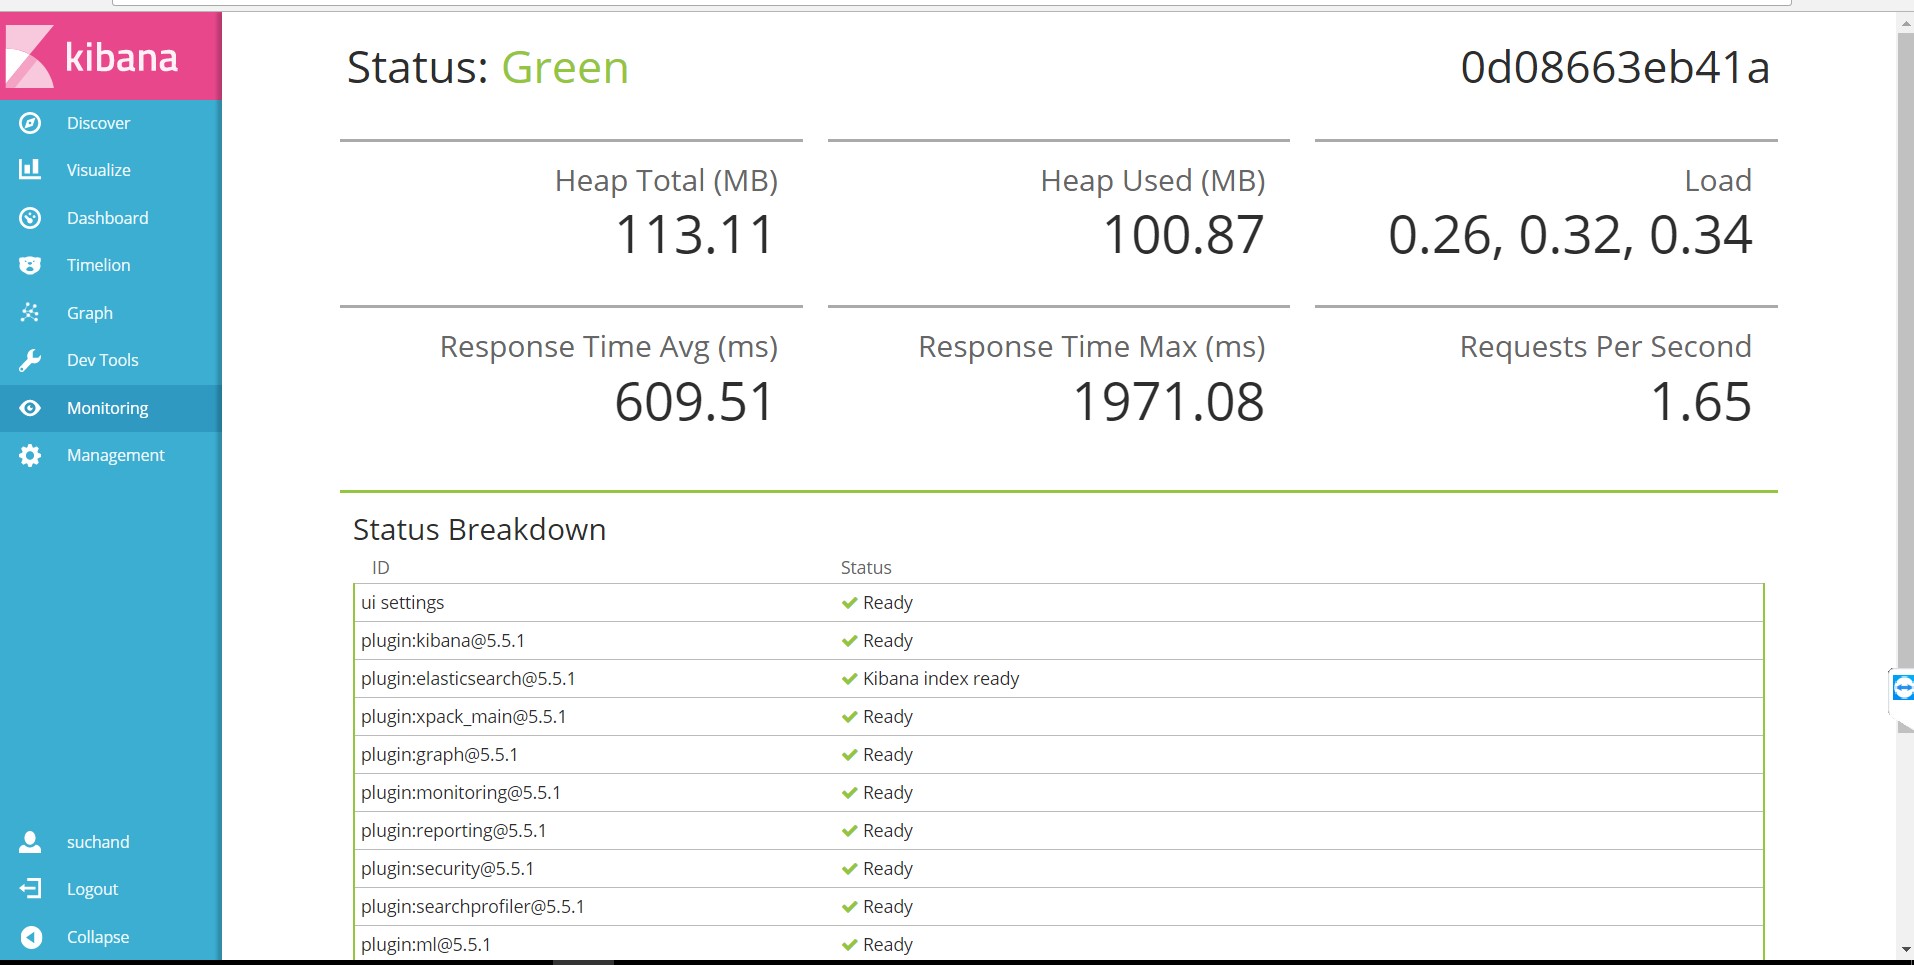Click the ID column header

tap(380, 568)
